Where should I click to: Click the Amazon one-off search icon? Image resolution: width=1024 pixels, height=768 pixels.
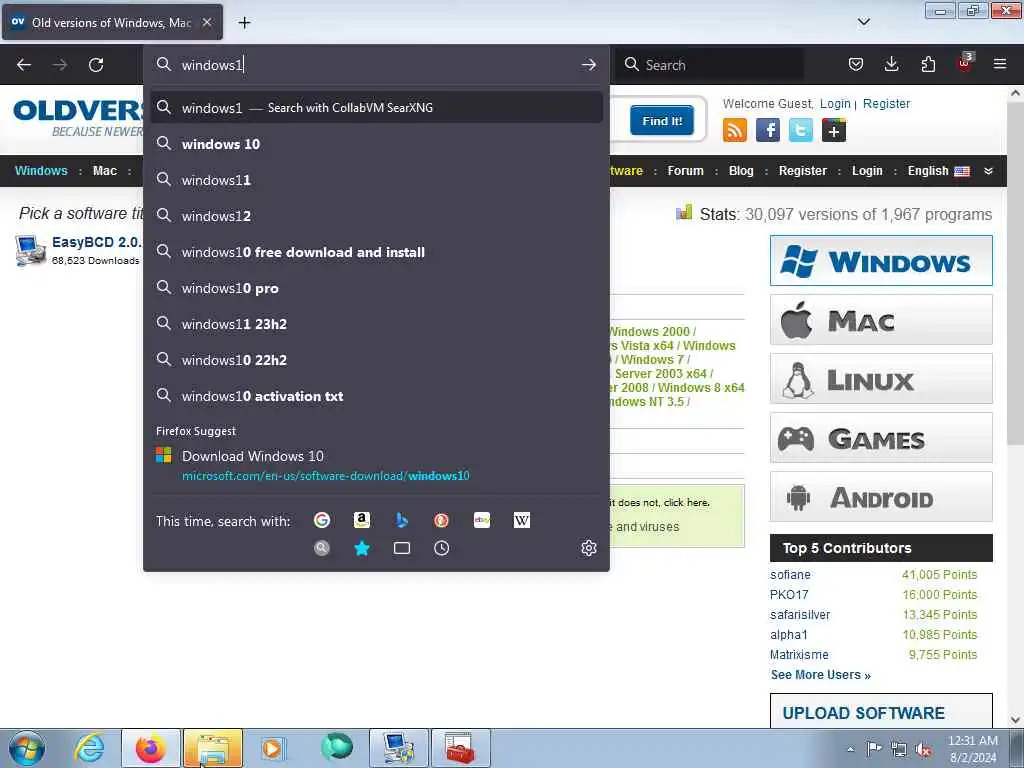tap(362, 520)
